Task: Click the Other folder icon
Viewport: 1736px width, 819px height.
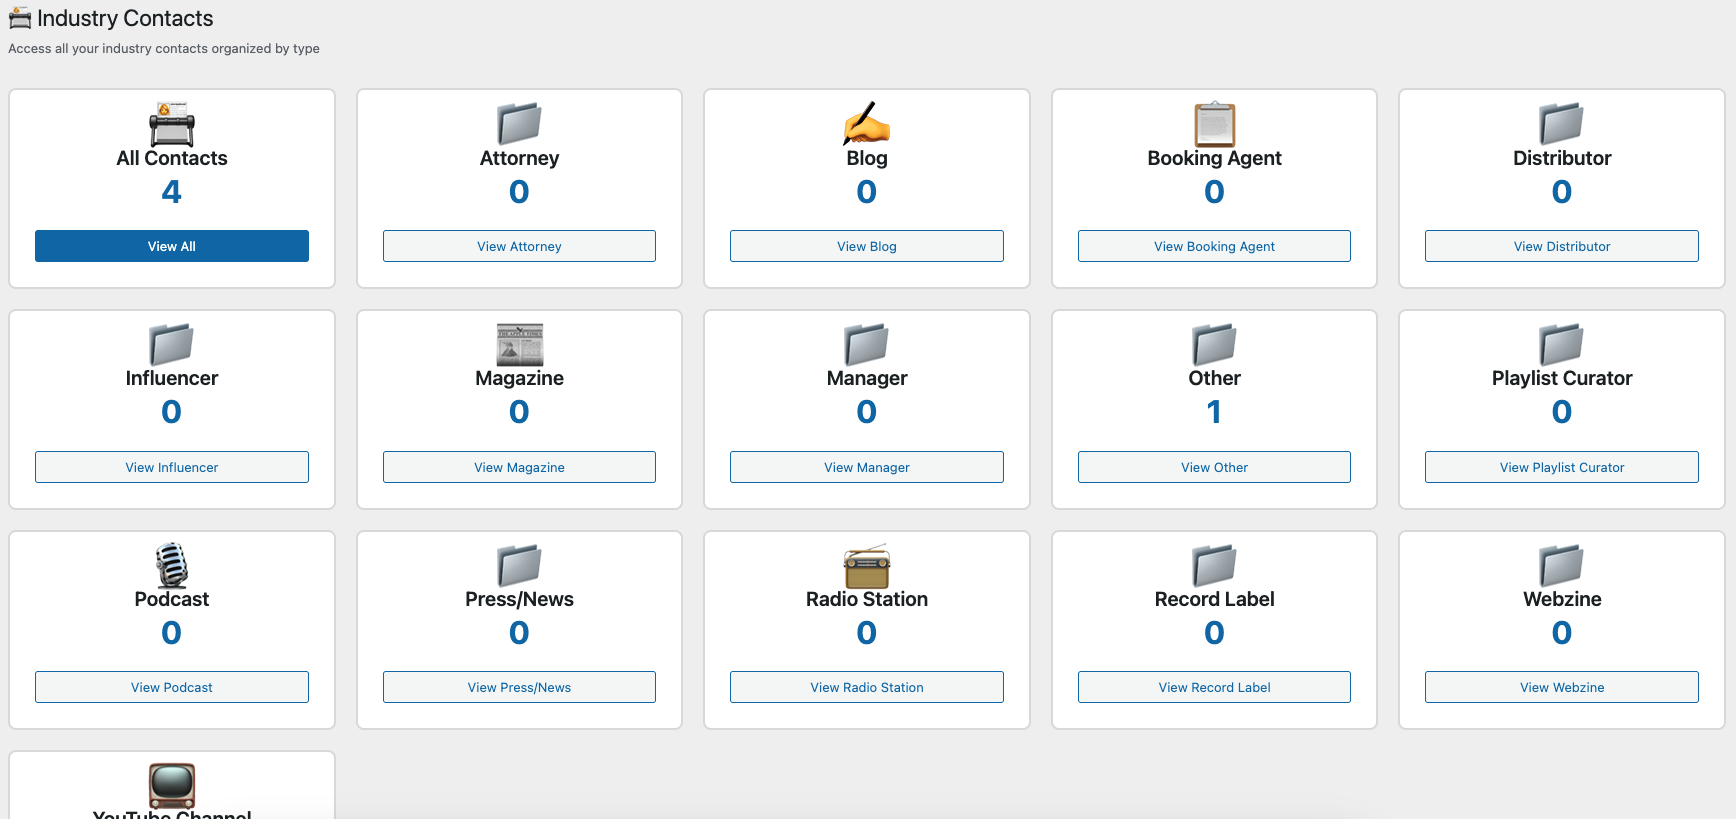Action: [1214, 345]
